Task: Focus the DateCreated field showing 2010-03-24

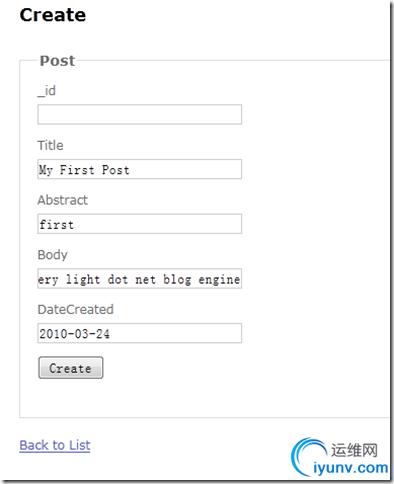Action: (140, 333)
